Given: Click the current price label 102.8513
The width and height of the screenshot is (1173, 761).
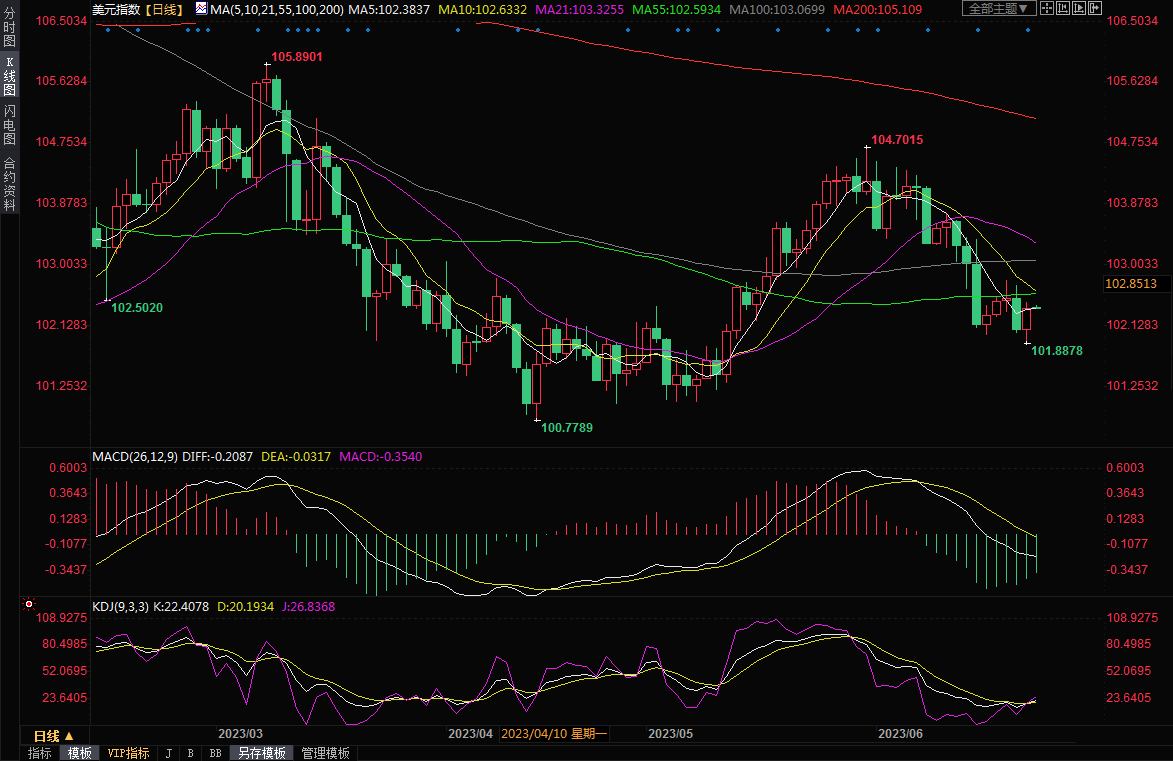Looking at the screenshot, I should (1131, 284).
